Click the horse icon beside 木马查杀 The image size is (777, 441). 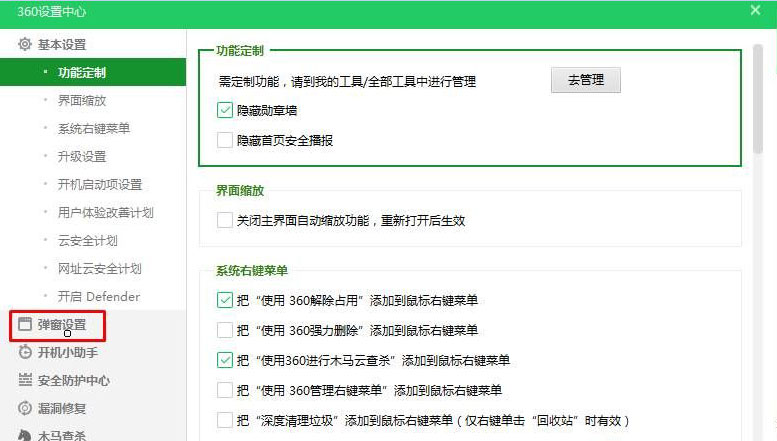point(25,436)
